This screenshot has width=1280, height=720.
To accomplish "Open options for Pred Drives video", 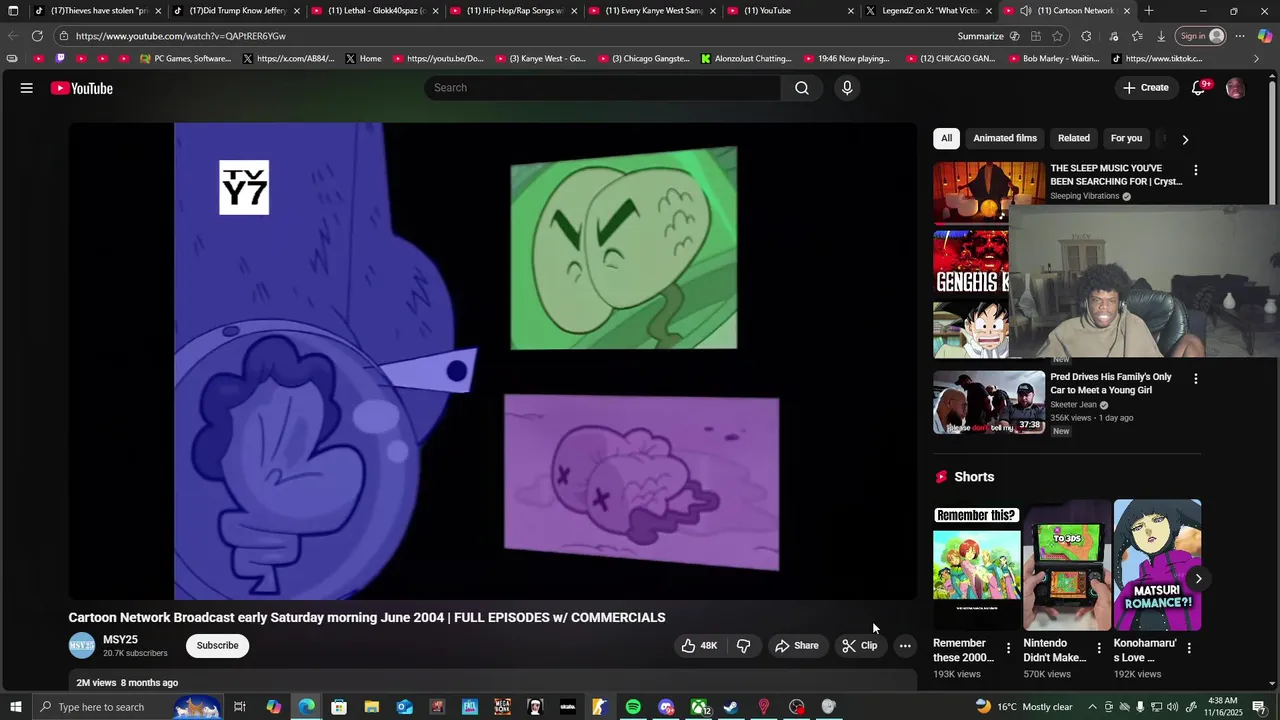I will click(x=1195, y=379).
